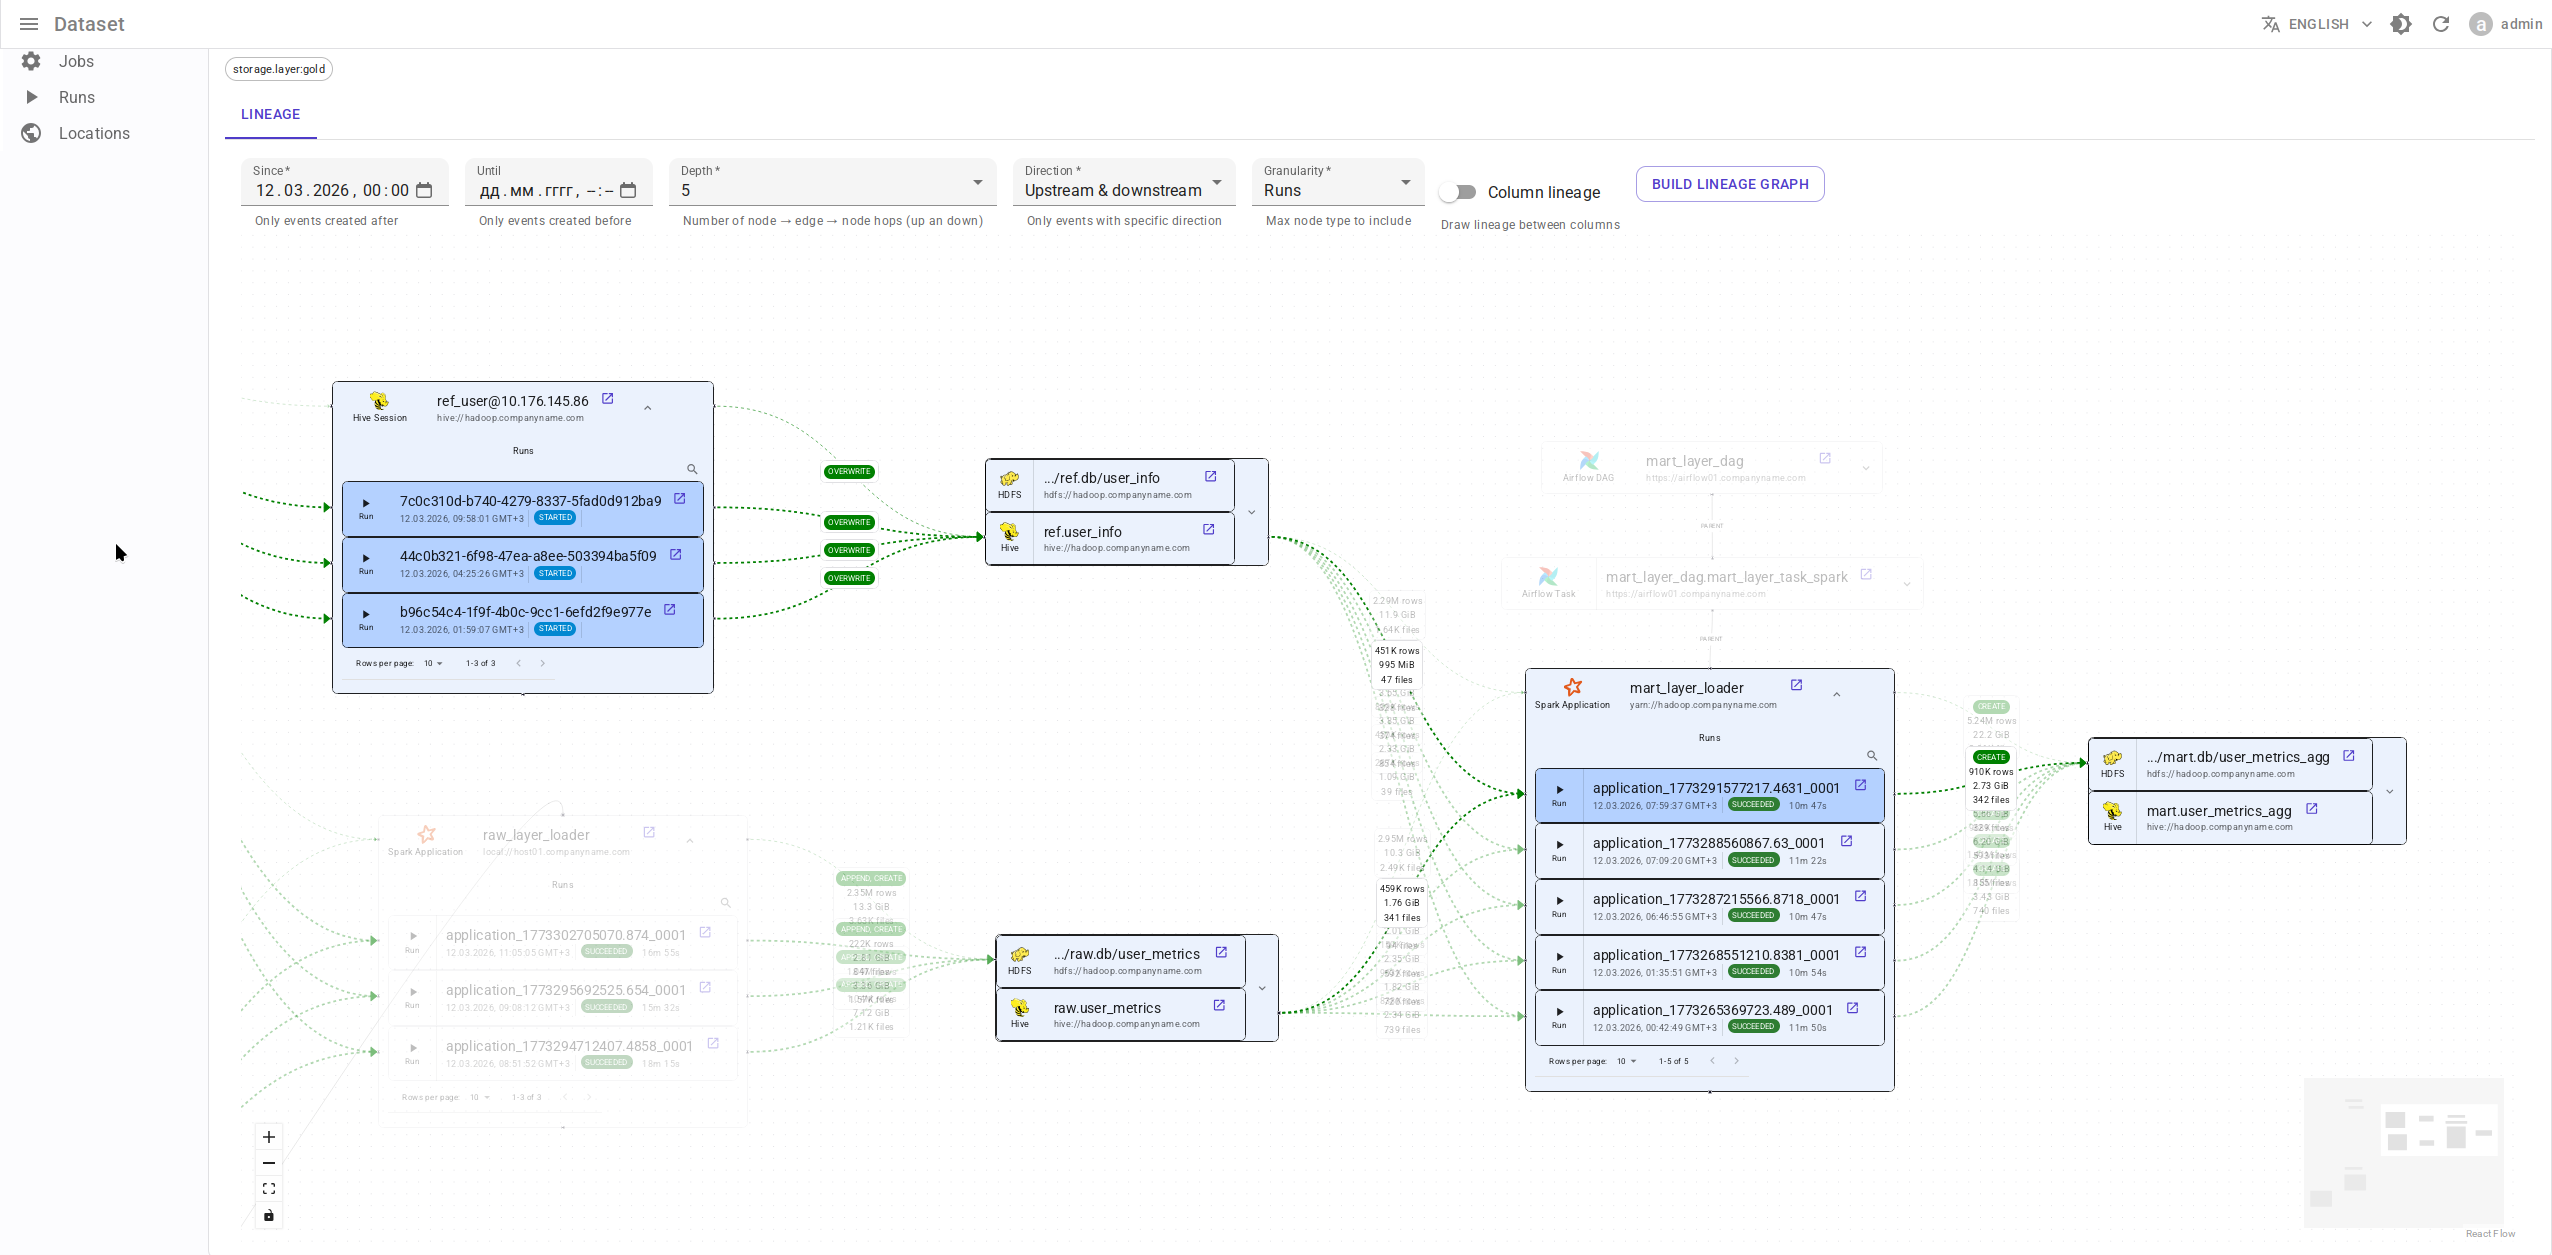This screenshot has width=2552, height=1255.
Task: Open admin user avatar menu
Action: click(2480, 24)
